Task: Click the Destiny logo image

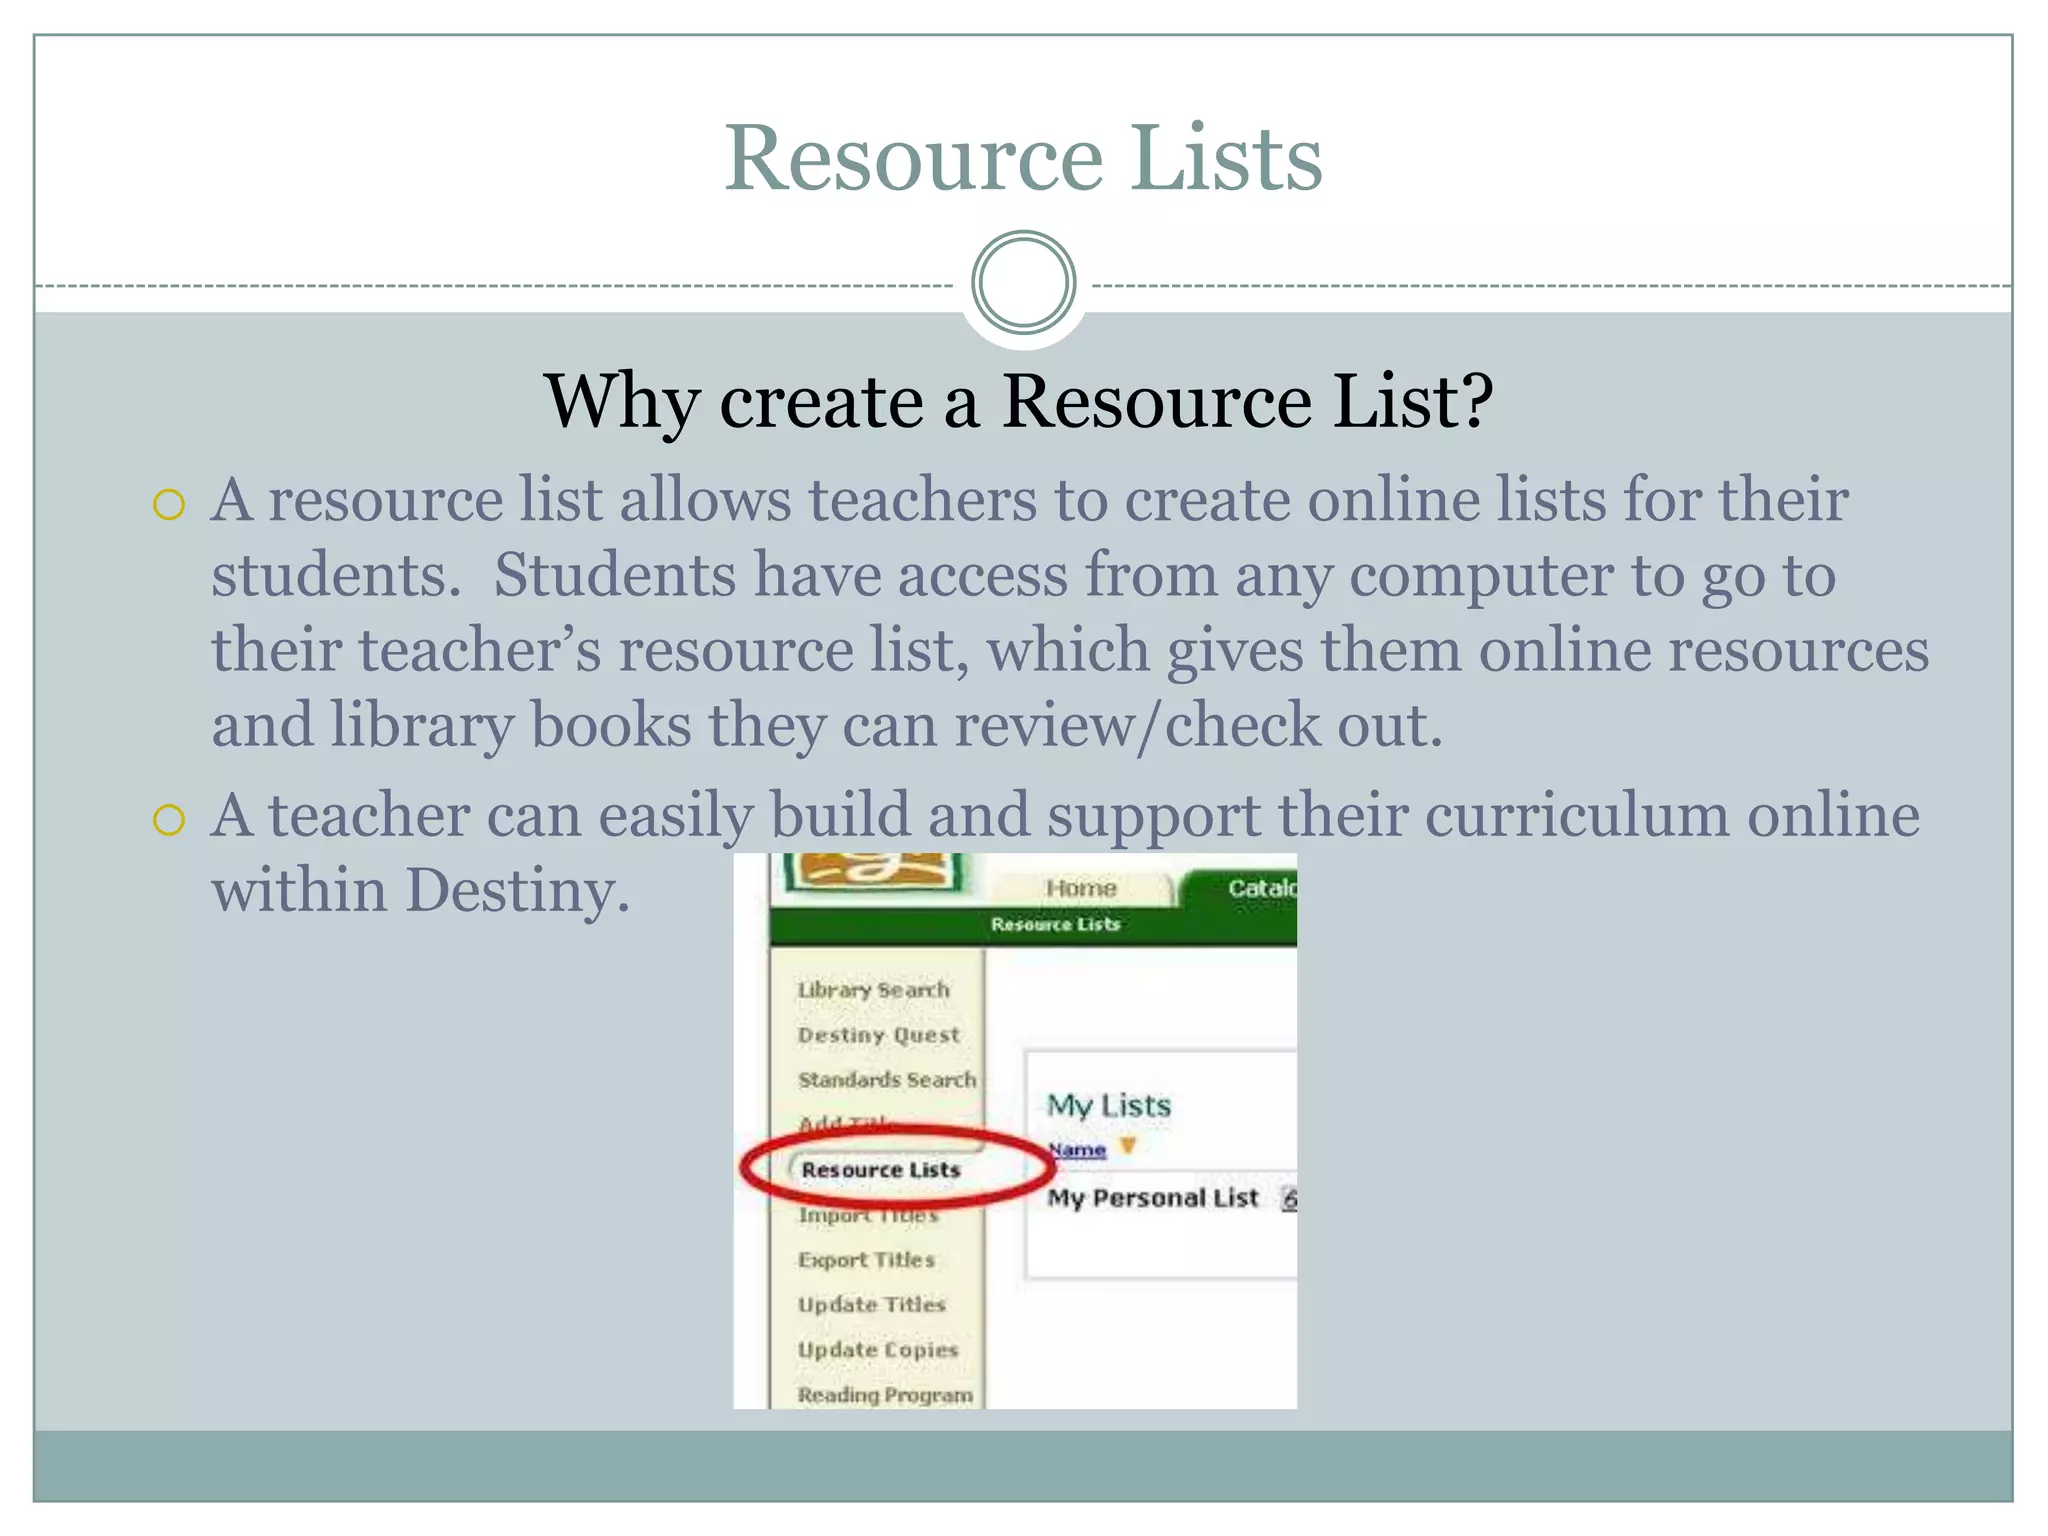Action: pos(879,872)
